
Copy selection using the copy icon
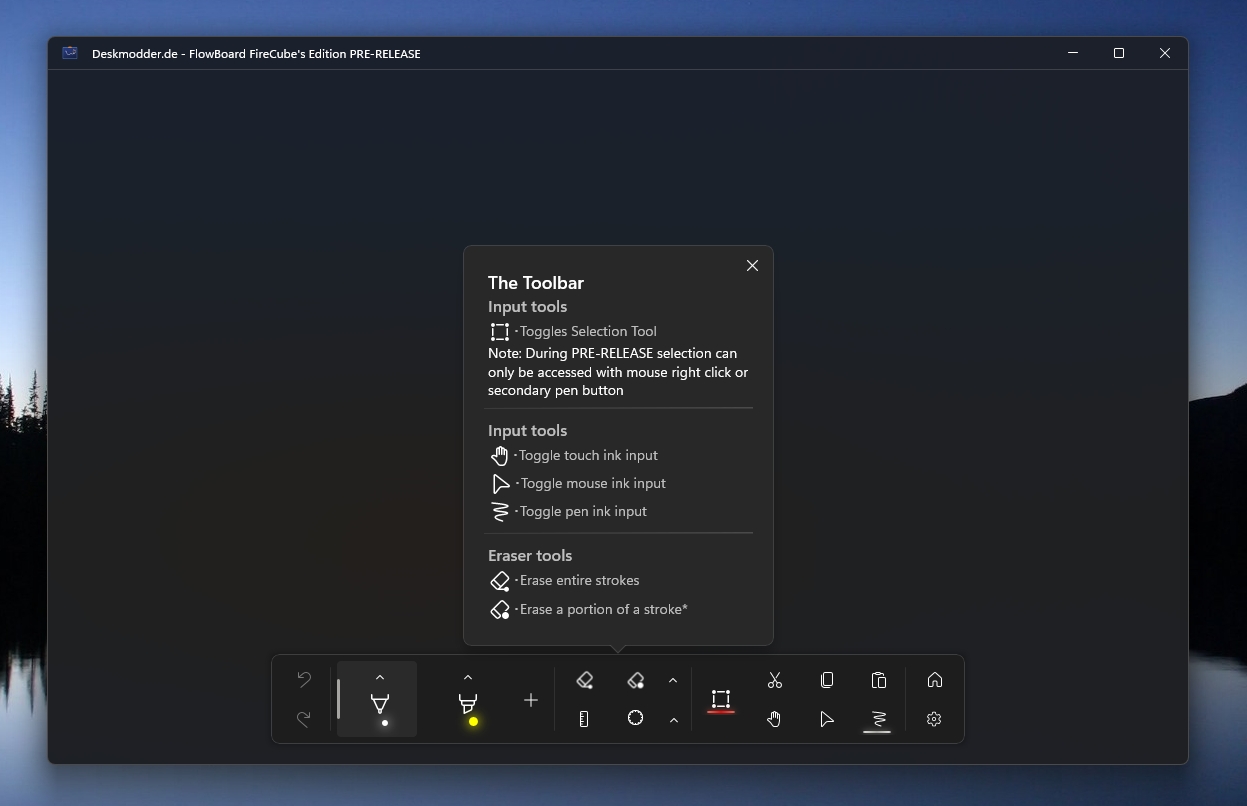(x=827, y=681)
